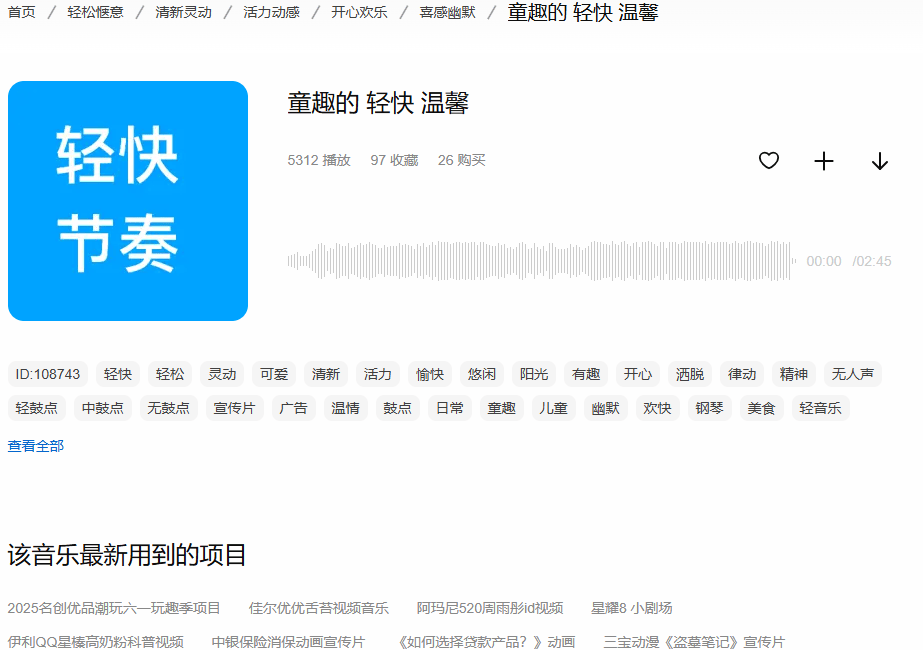Select the 无人声 tag
Screen dimensions: 923x650
(853, 374)
